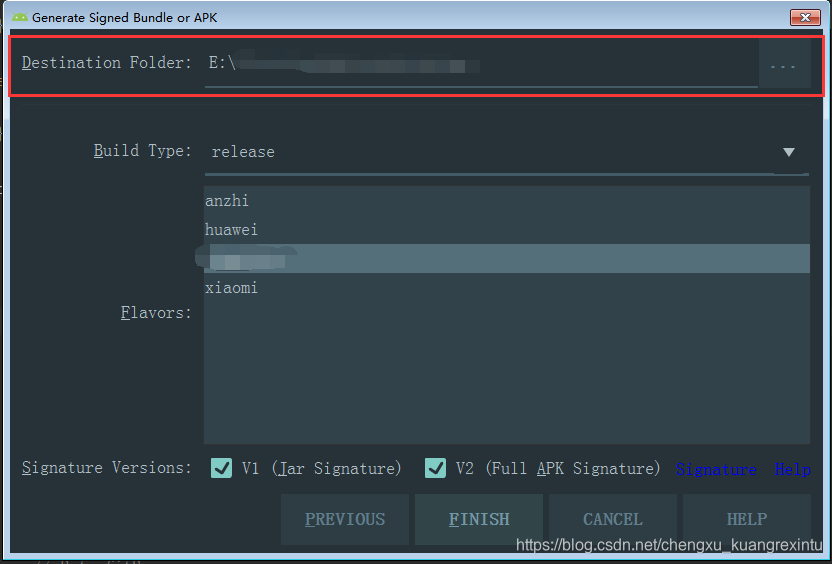Close the Generate Signed Bundle dialog
Screen dimensions: 832x564
(805, 18)
